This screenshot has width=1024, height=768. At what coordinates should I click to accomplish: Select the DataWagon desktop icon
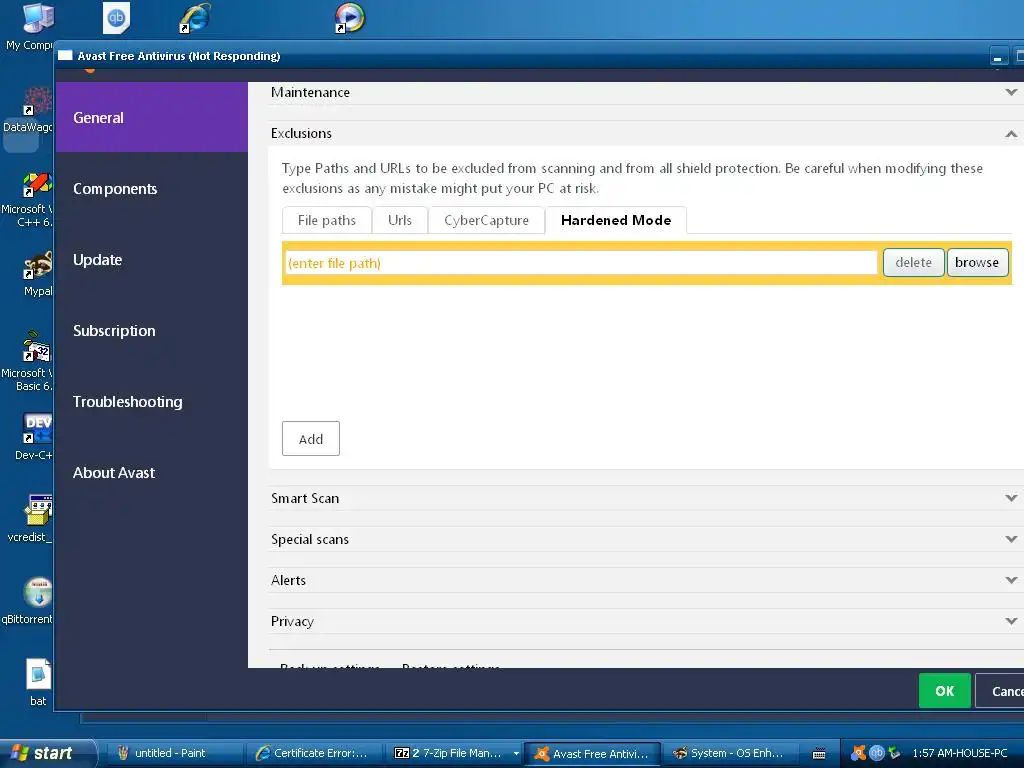point(27,110)
